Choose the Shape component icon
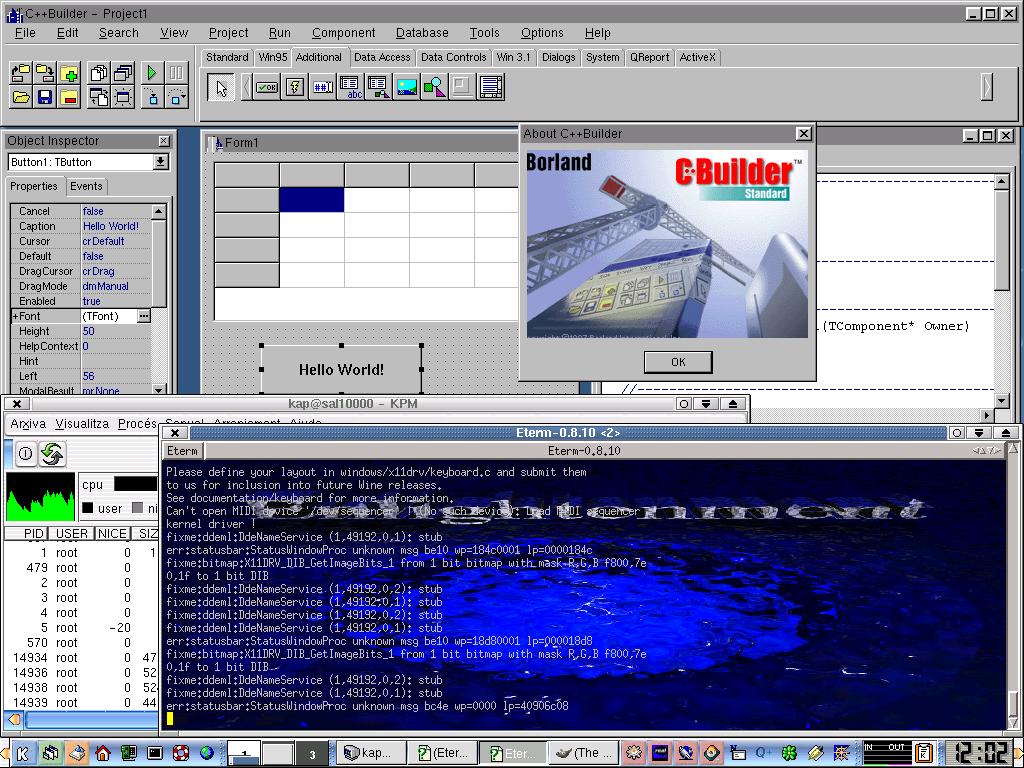Viewport: 1024px width, 768px height. 434,87
